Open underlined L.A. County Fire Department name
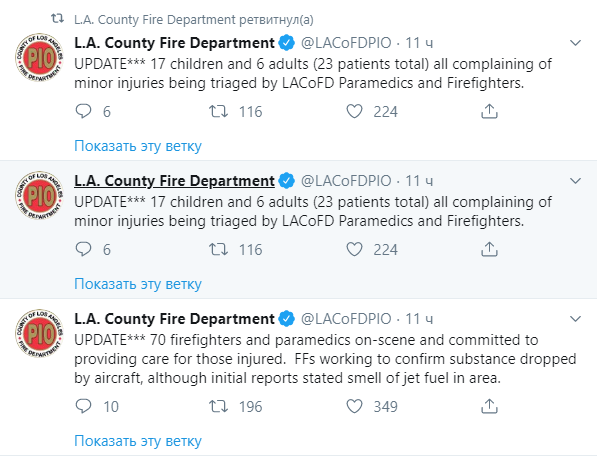The width and height of the screenshot is (597, 457). pos(174,181)
